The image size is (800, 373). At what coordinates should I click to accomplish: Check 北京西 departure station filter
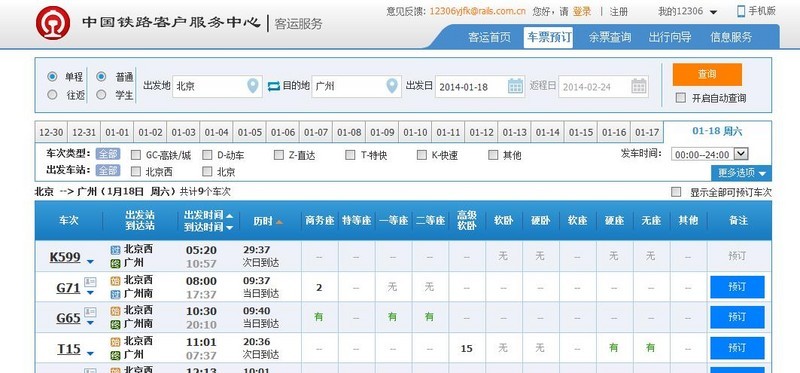[x=136, y=171]
